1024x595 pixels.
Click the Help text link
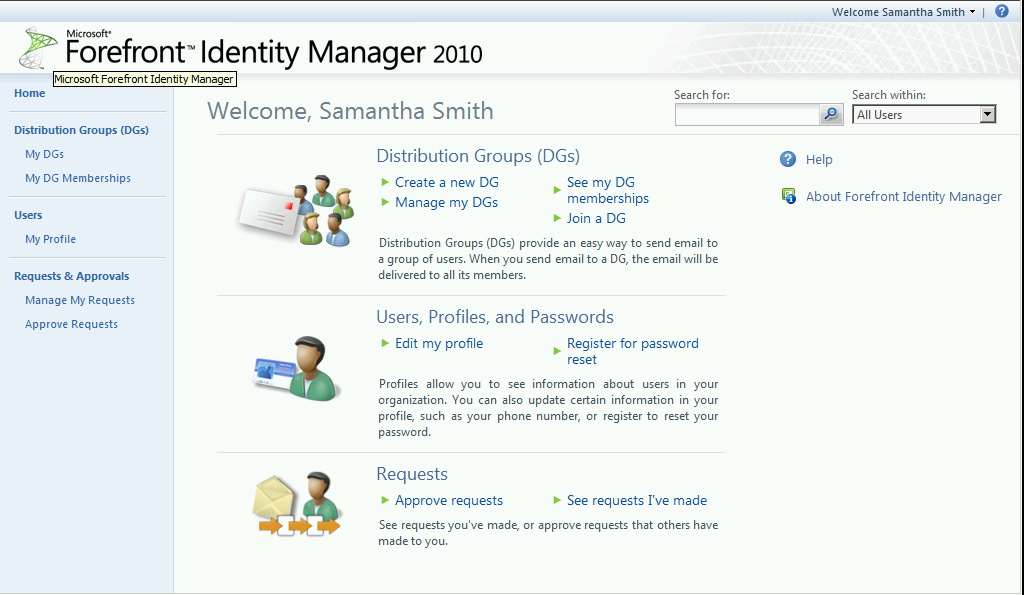coord(819,159)
